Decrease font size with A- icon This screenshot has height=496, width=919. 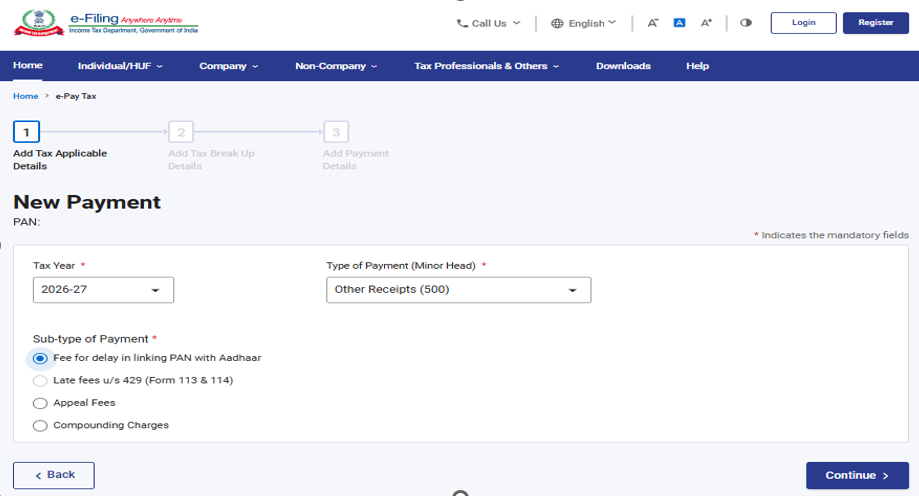[652, 23]
